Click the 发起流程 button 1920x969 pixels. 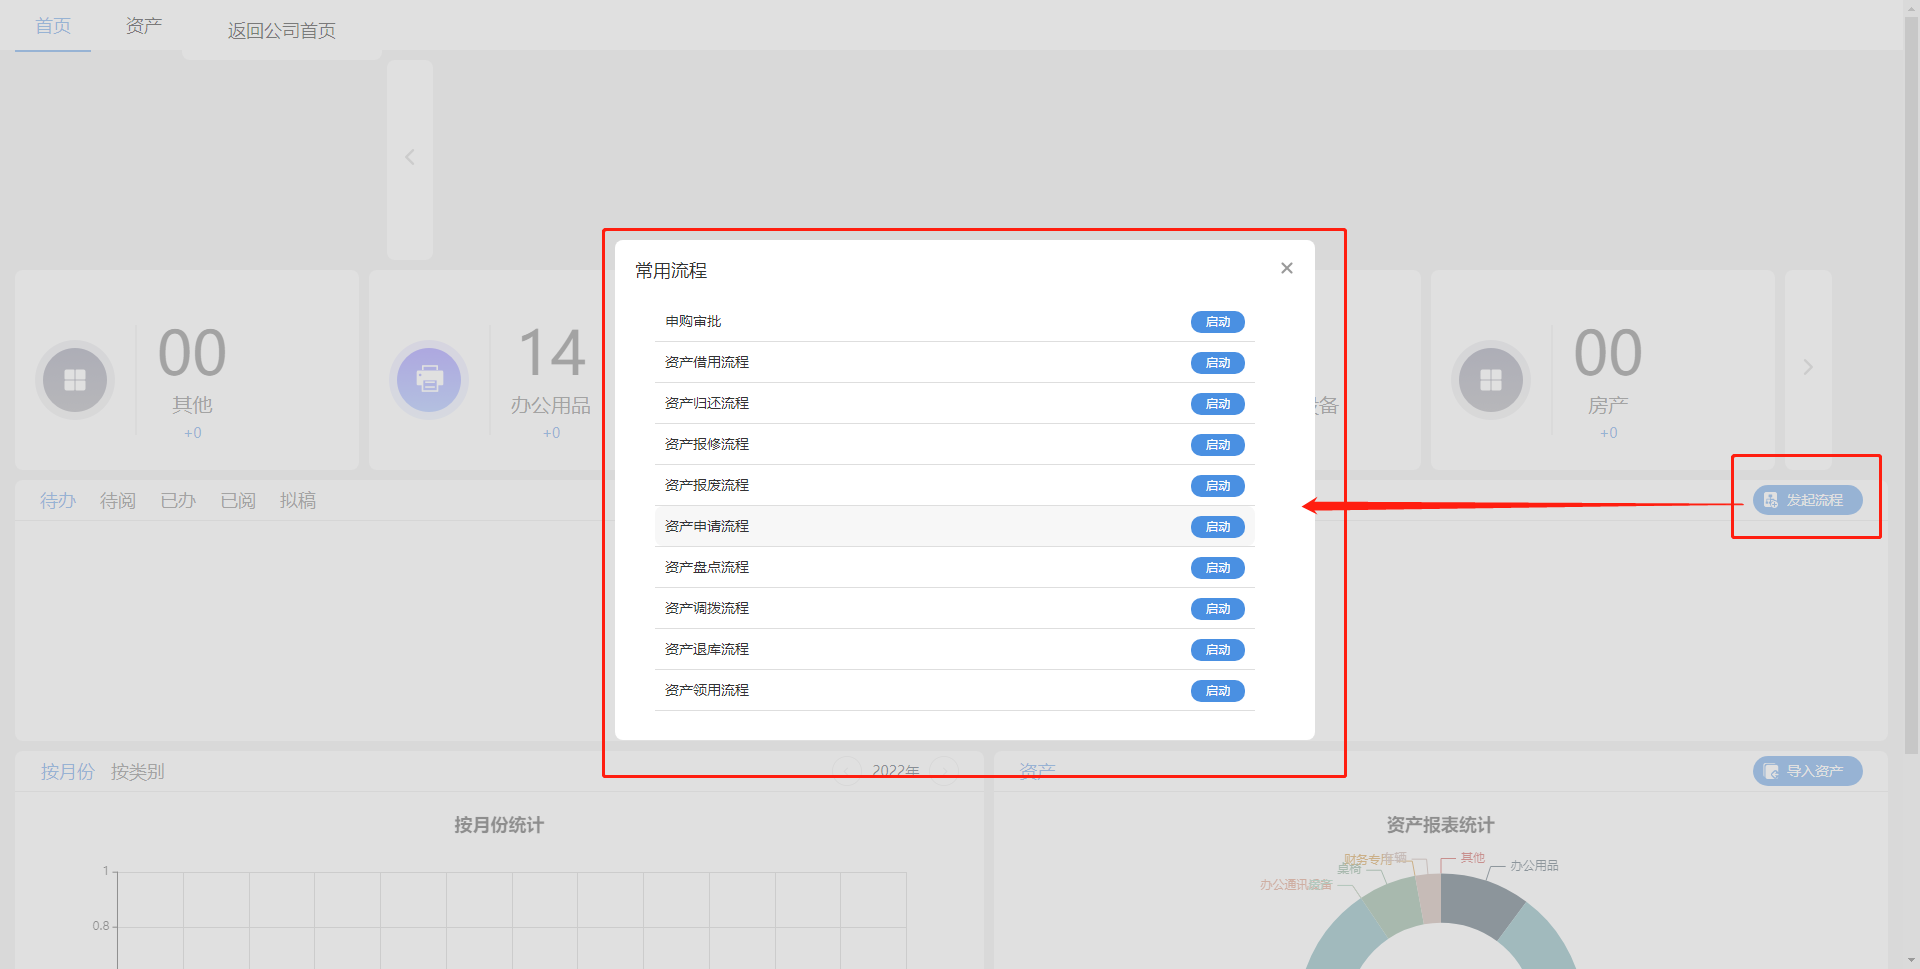click(1807, 500)
